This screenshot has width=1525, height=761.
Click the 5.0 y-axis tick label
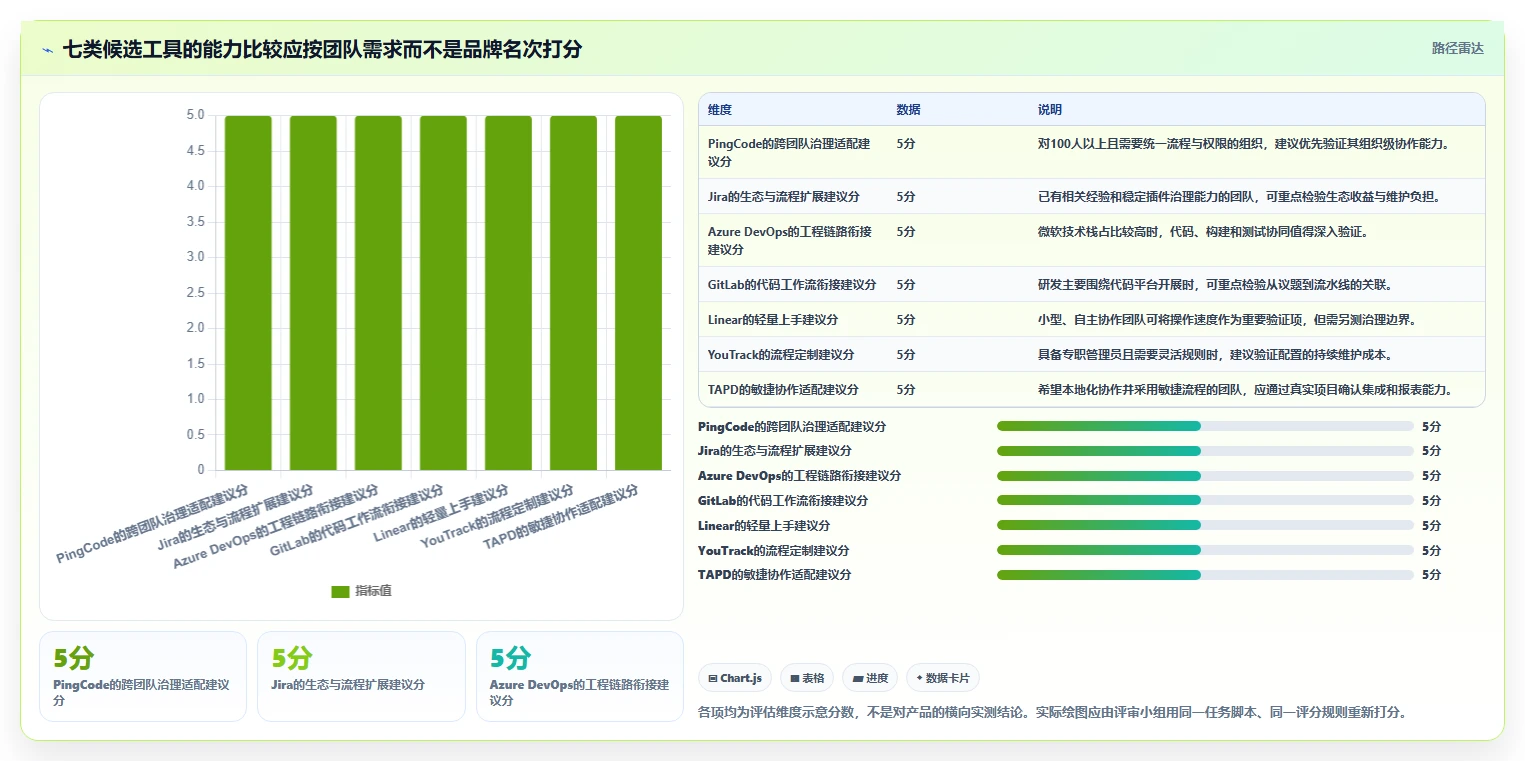tap(195, 115)
